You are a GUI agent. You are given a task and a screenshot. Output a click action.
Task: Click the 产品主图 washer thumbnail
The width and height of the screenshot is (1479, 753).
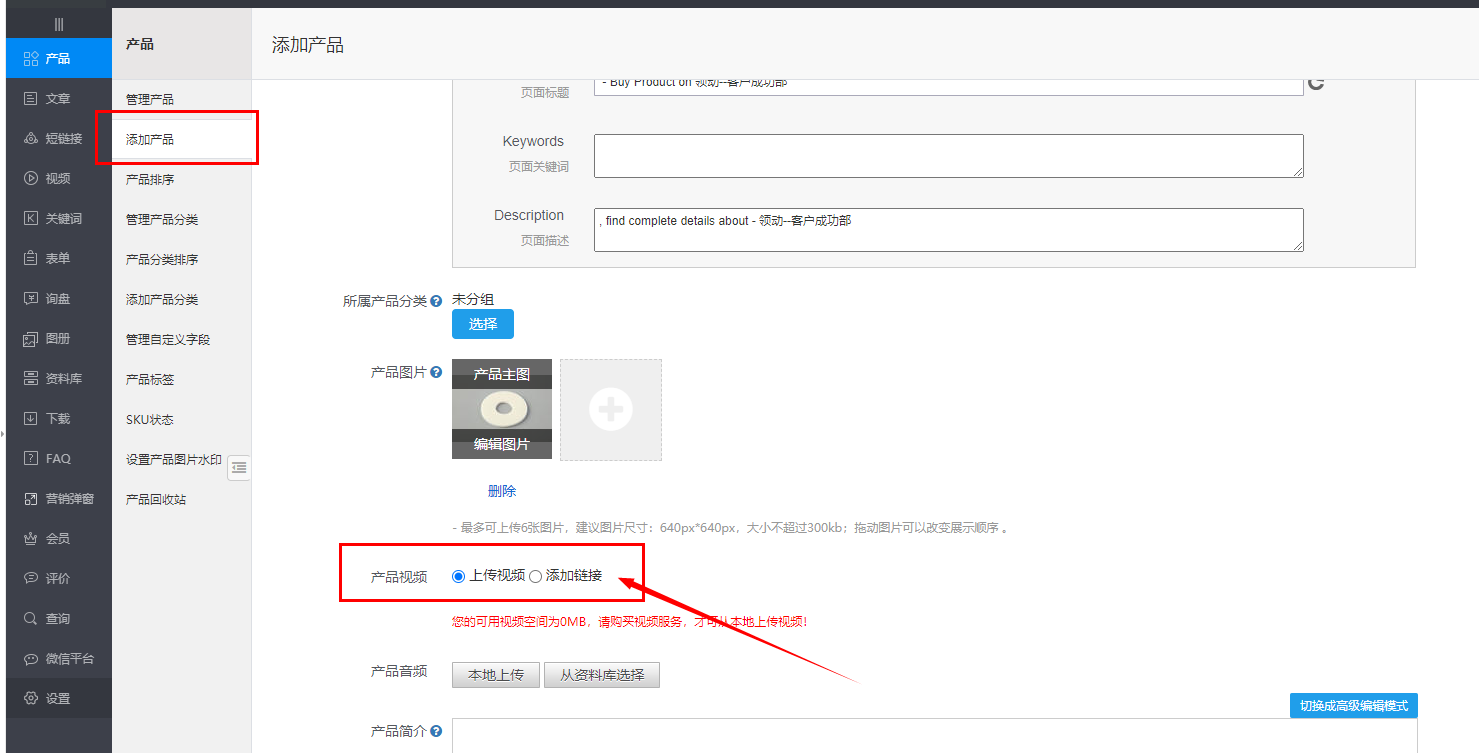501,408
